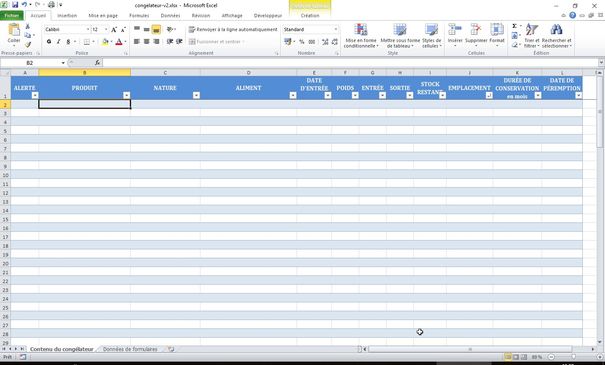Open Standard number format dropdown
This screenshot has height=365, width=605.
[336, 29]
